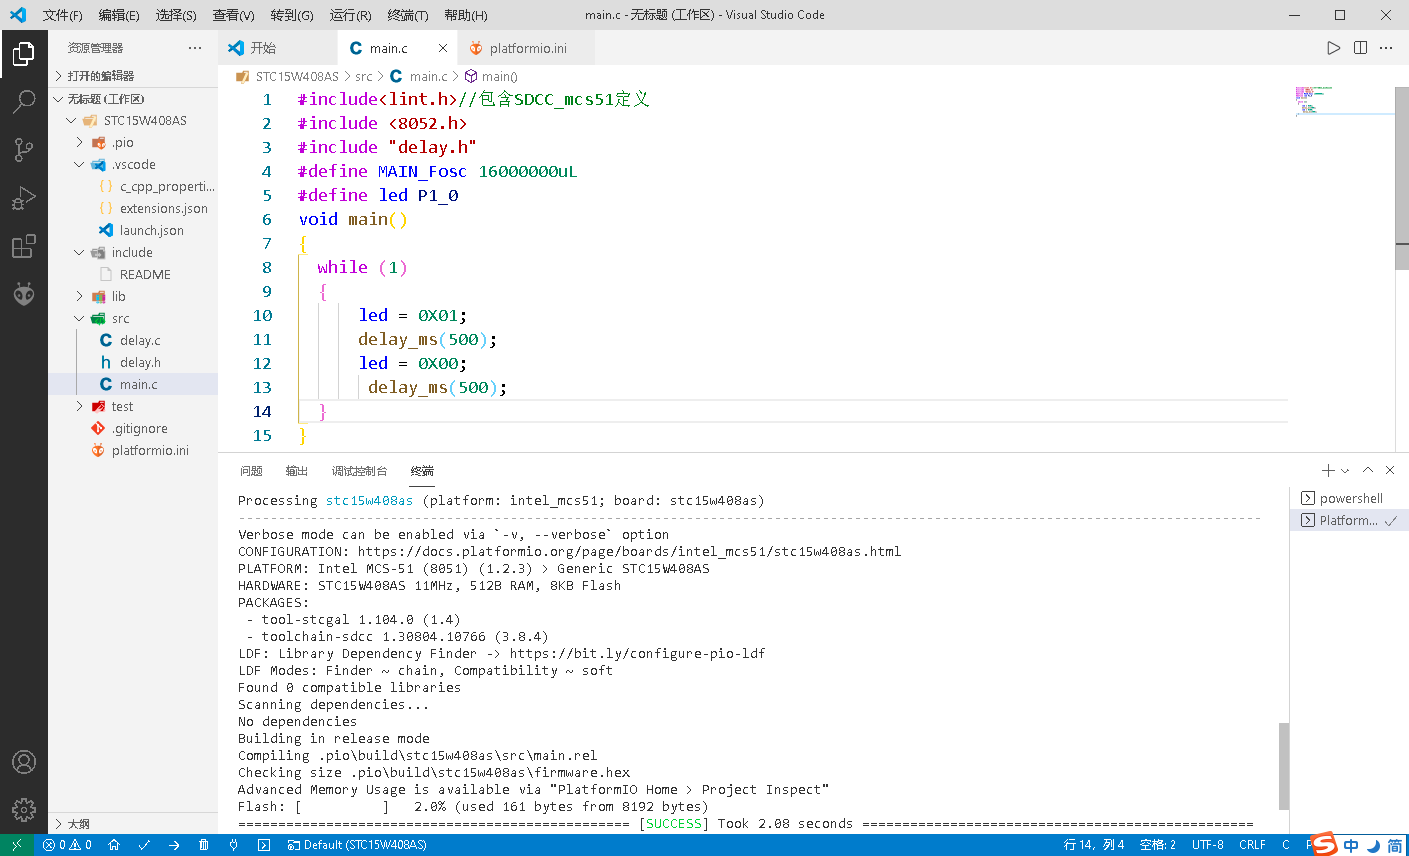Switch environment Default (STC15W408AS) in status bar

click(357, 845)
